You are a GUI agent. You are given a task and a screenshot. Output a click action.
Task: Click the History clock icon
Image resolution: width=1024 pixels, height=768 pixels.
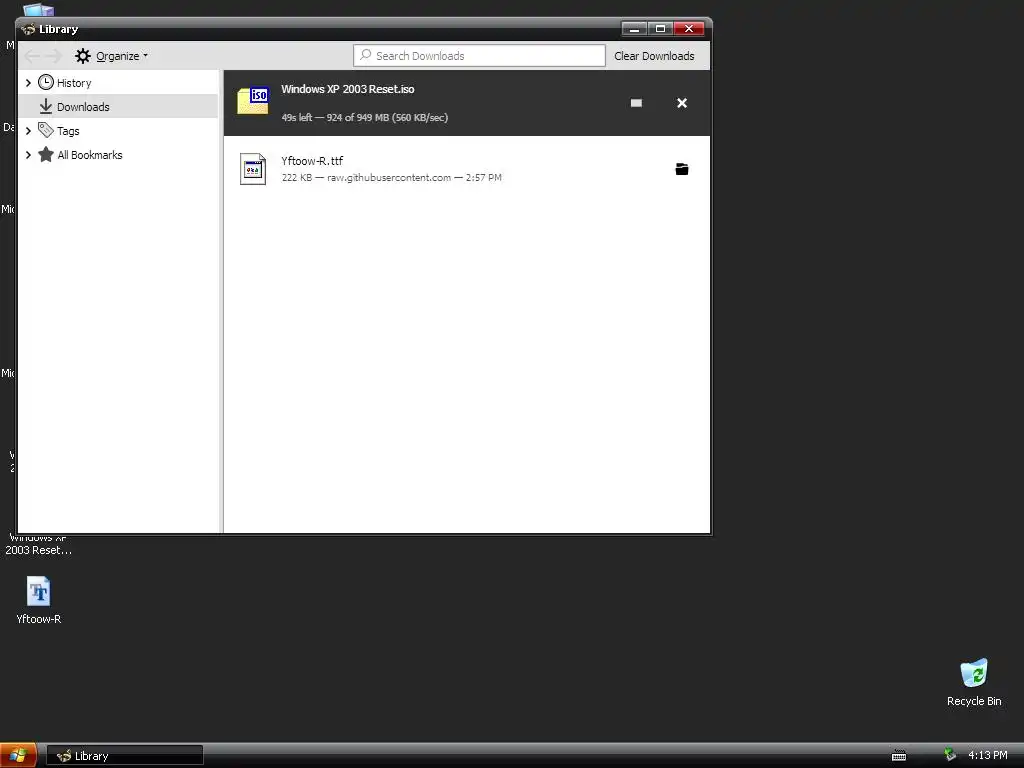coord(46,82)
